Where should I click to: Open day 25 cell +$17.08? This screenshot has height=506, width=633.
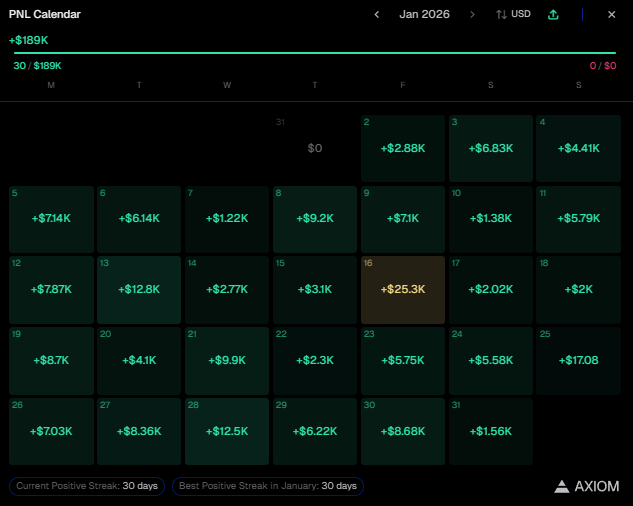coord(579,361)
